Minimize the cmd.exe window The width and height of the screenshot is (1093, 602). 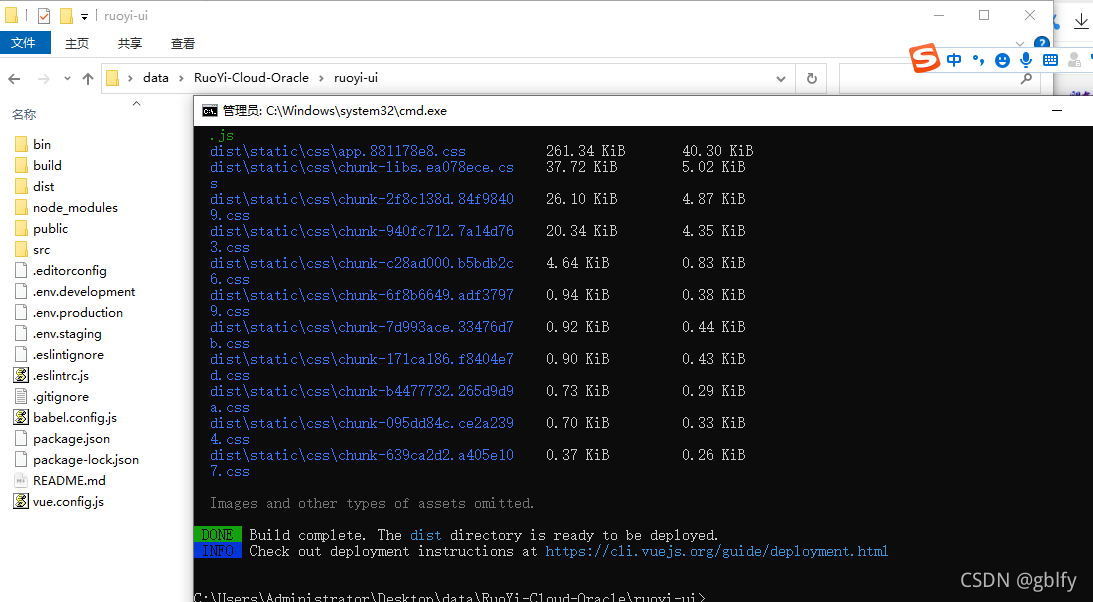click(x=1057, y=110)
